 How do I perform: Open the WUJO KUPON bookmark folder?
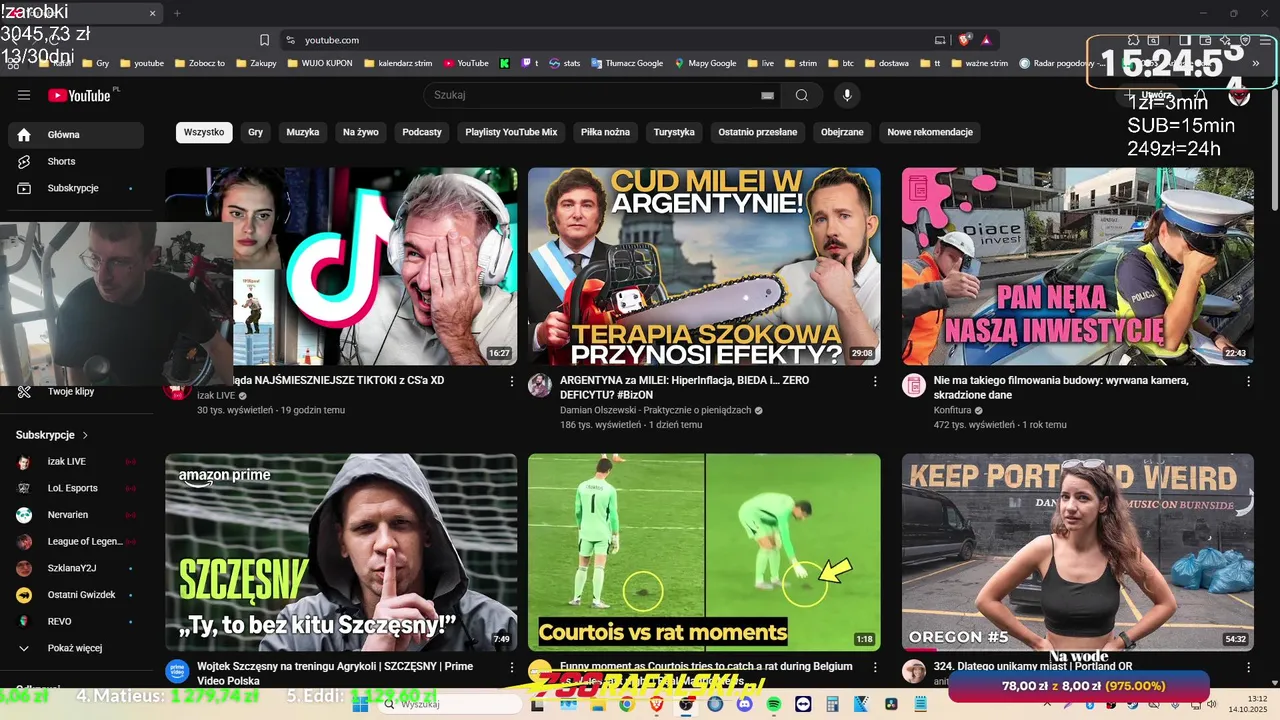319,63
